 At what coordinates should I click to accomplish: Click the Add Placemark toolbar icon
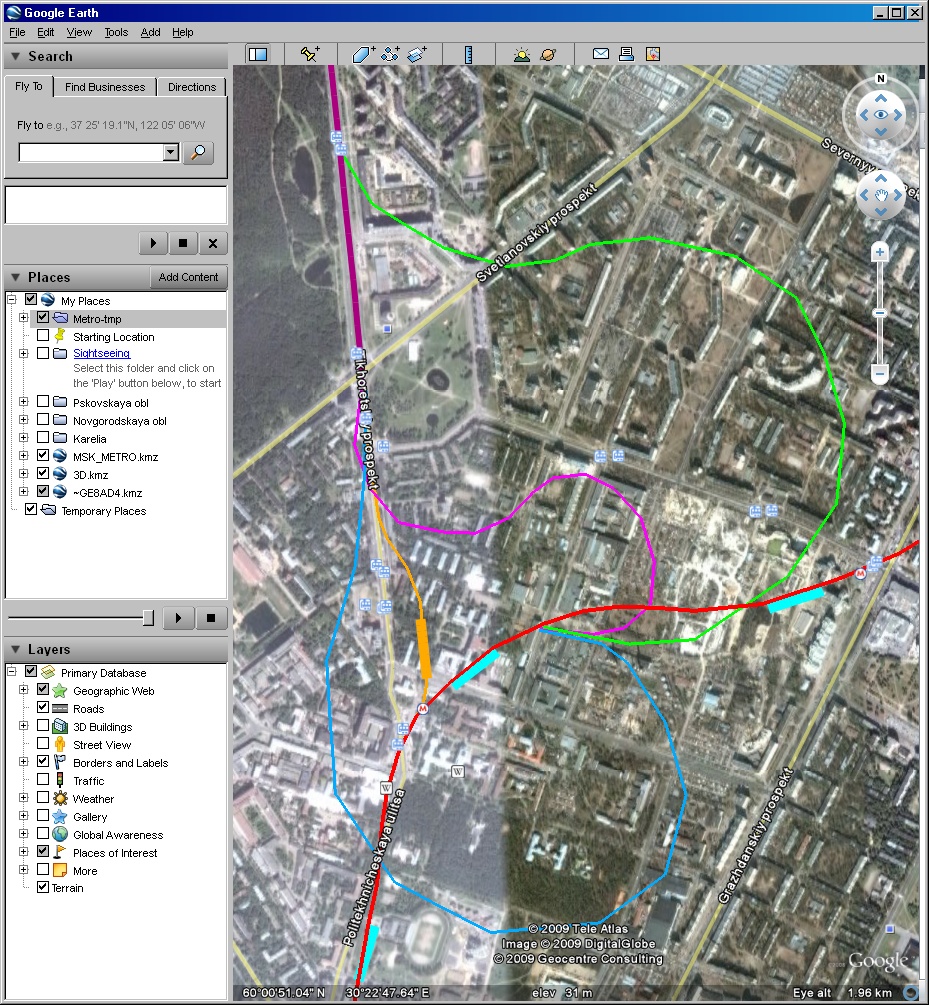[310, 55]
